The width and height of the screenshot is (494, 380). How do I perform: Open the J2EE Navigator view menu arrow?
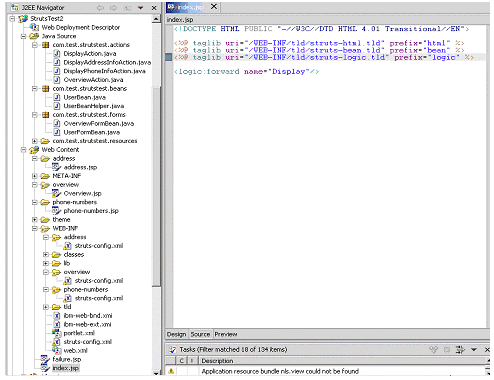pos(140,8)
